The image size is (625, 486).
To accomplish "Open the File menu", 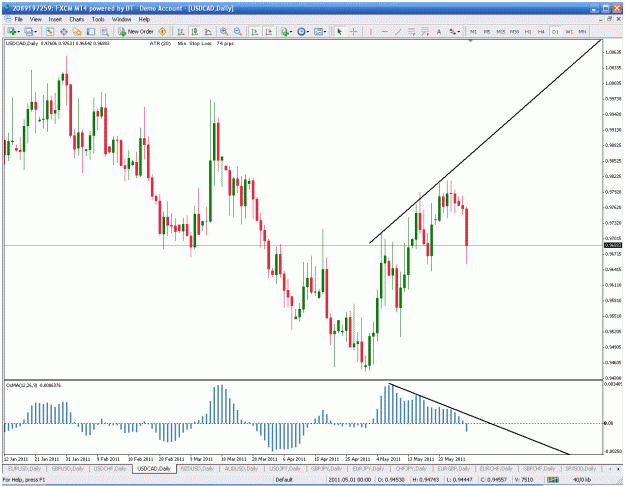I will pos(18,19).
